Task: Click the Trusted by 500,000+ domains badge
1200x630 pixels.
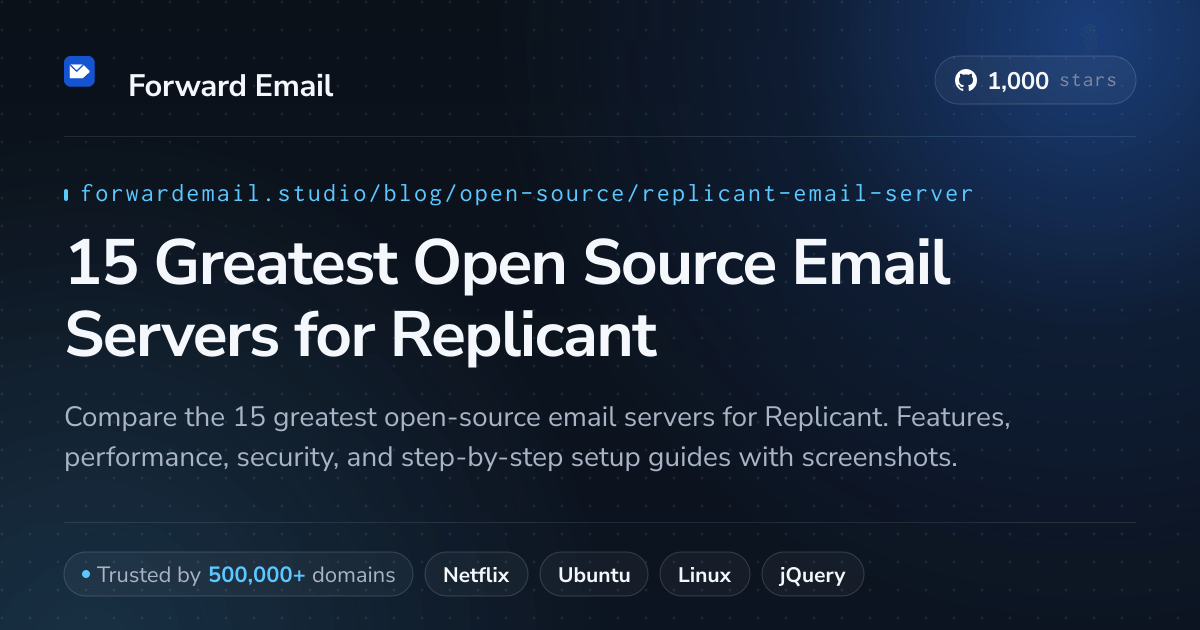Action: (x=238, y=575)
